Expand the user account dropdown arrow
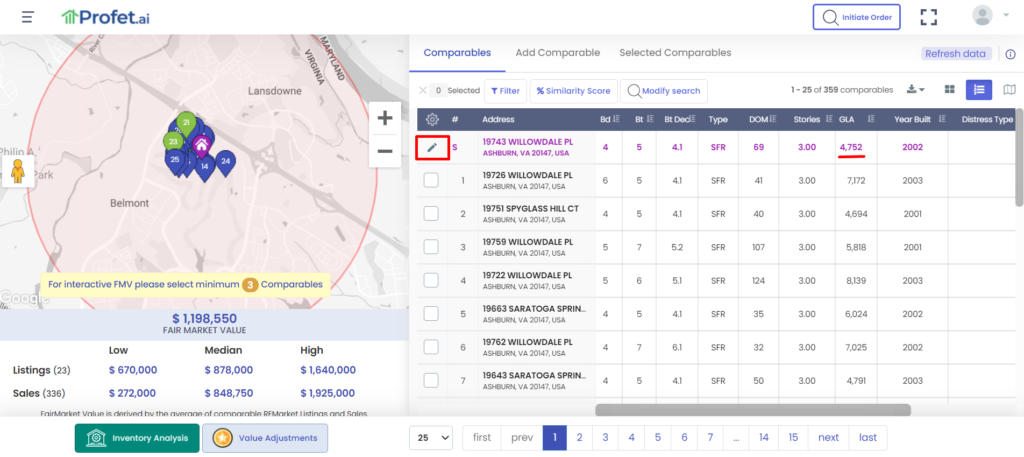Viewport: 1024px width, 457px height. click(1006, 15)
